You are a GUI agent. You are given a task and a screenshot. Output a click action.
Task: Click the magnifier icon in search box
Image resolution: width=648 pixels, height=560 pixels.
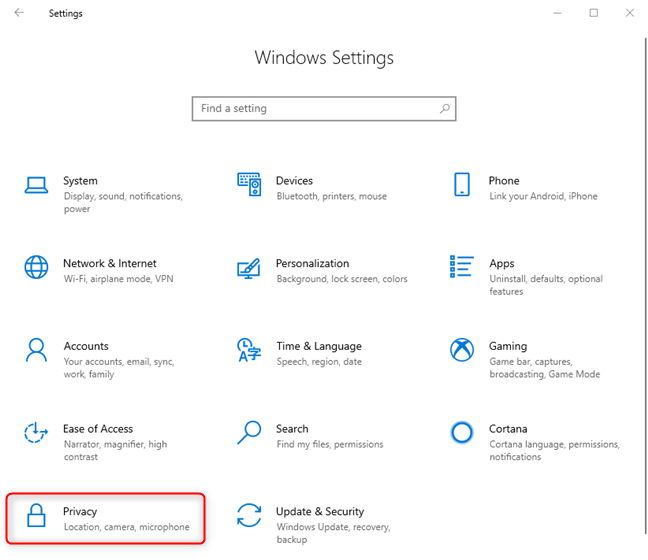(445, 109)
